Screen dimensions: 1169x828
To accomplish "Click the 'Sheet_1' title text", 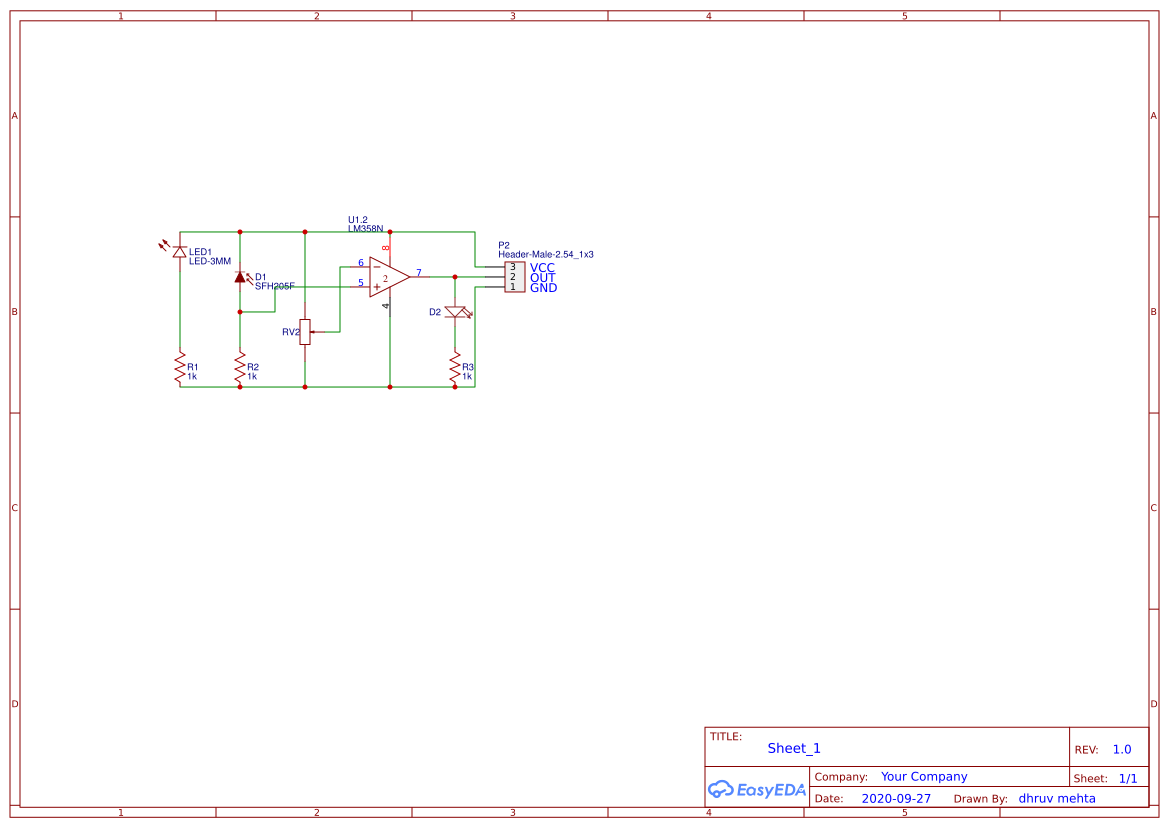I will pos(794,748).
